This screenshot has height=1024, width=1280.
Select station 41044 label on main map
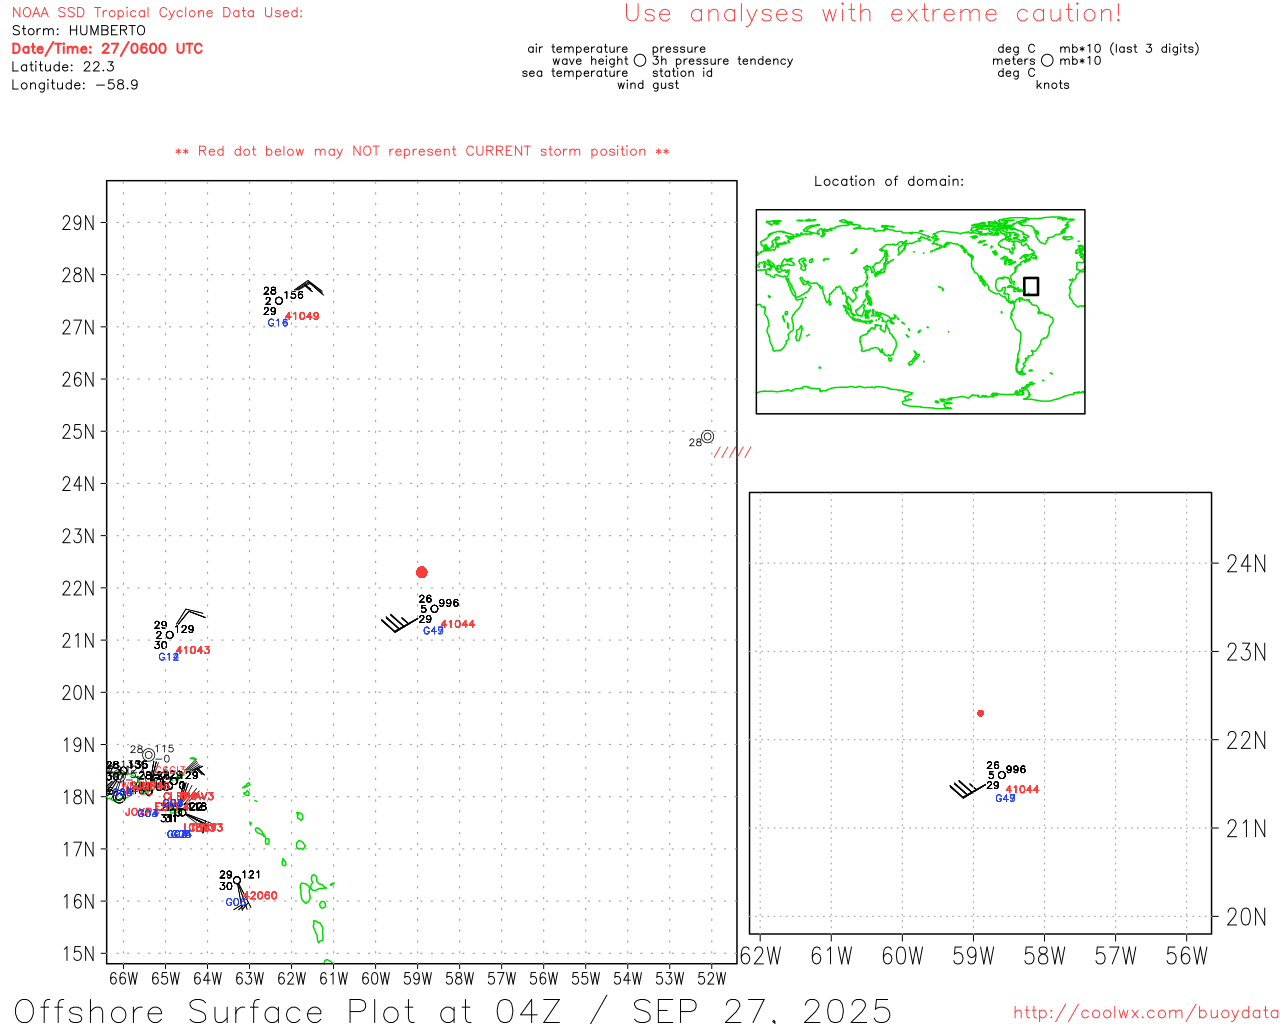pos(458,624)
